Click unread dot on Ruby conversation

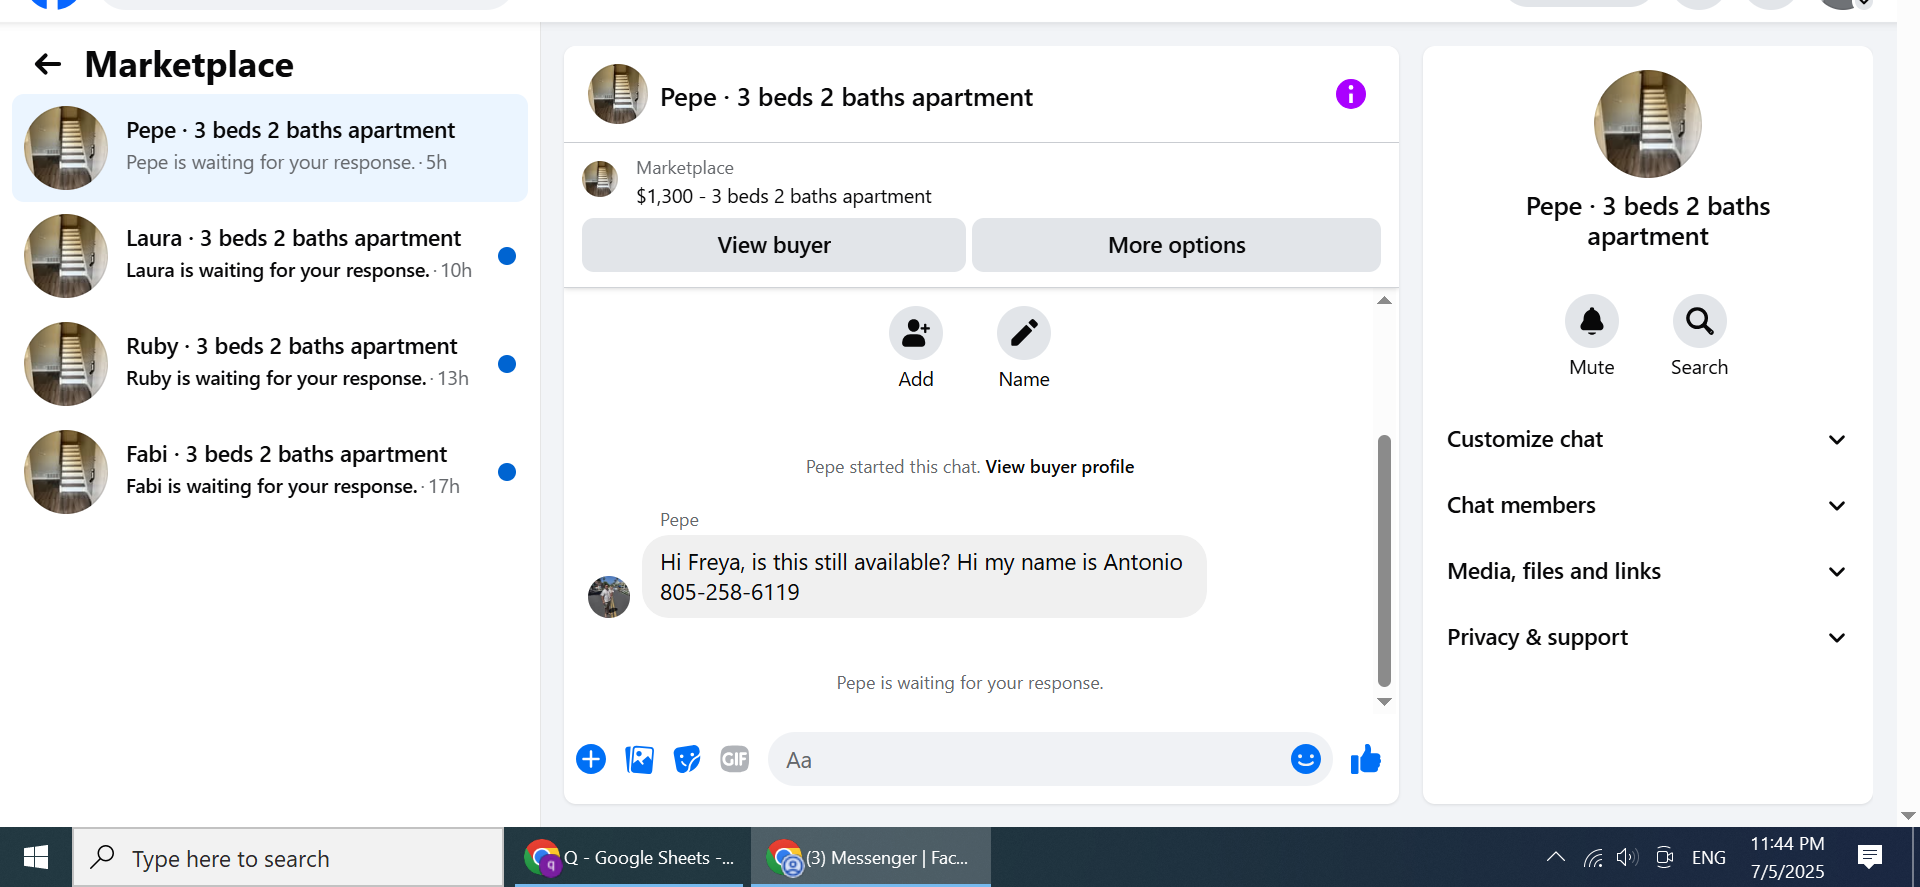507,364
